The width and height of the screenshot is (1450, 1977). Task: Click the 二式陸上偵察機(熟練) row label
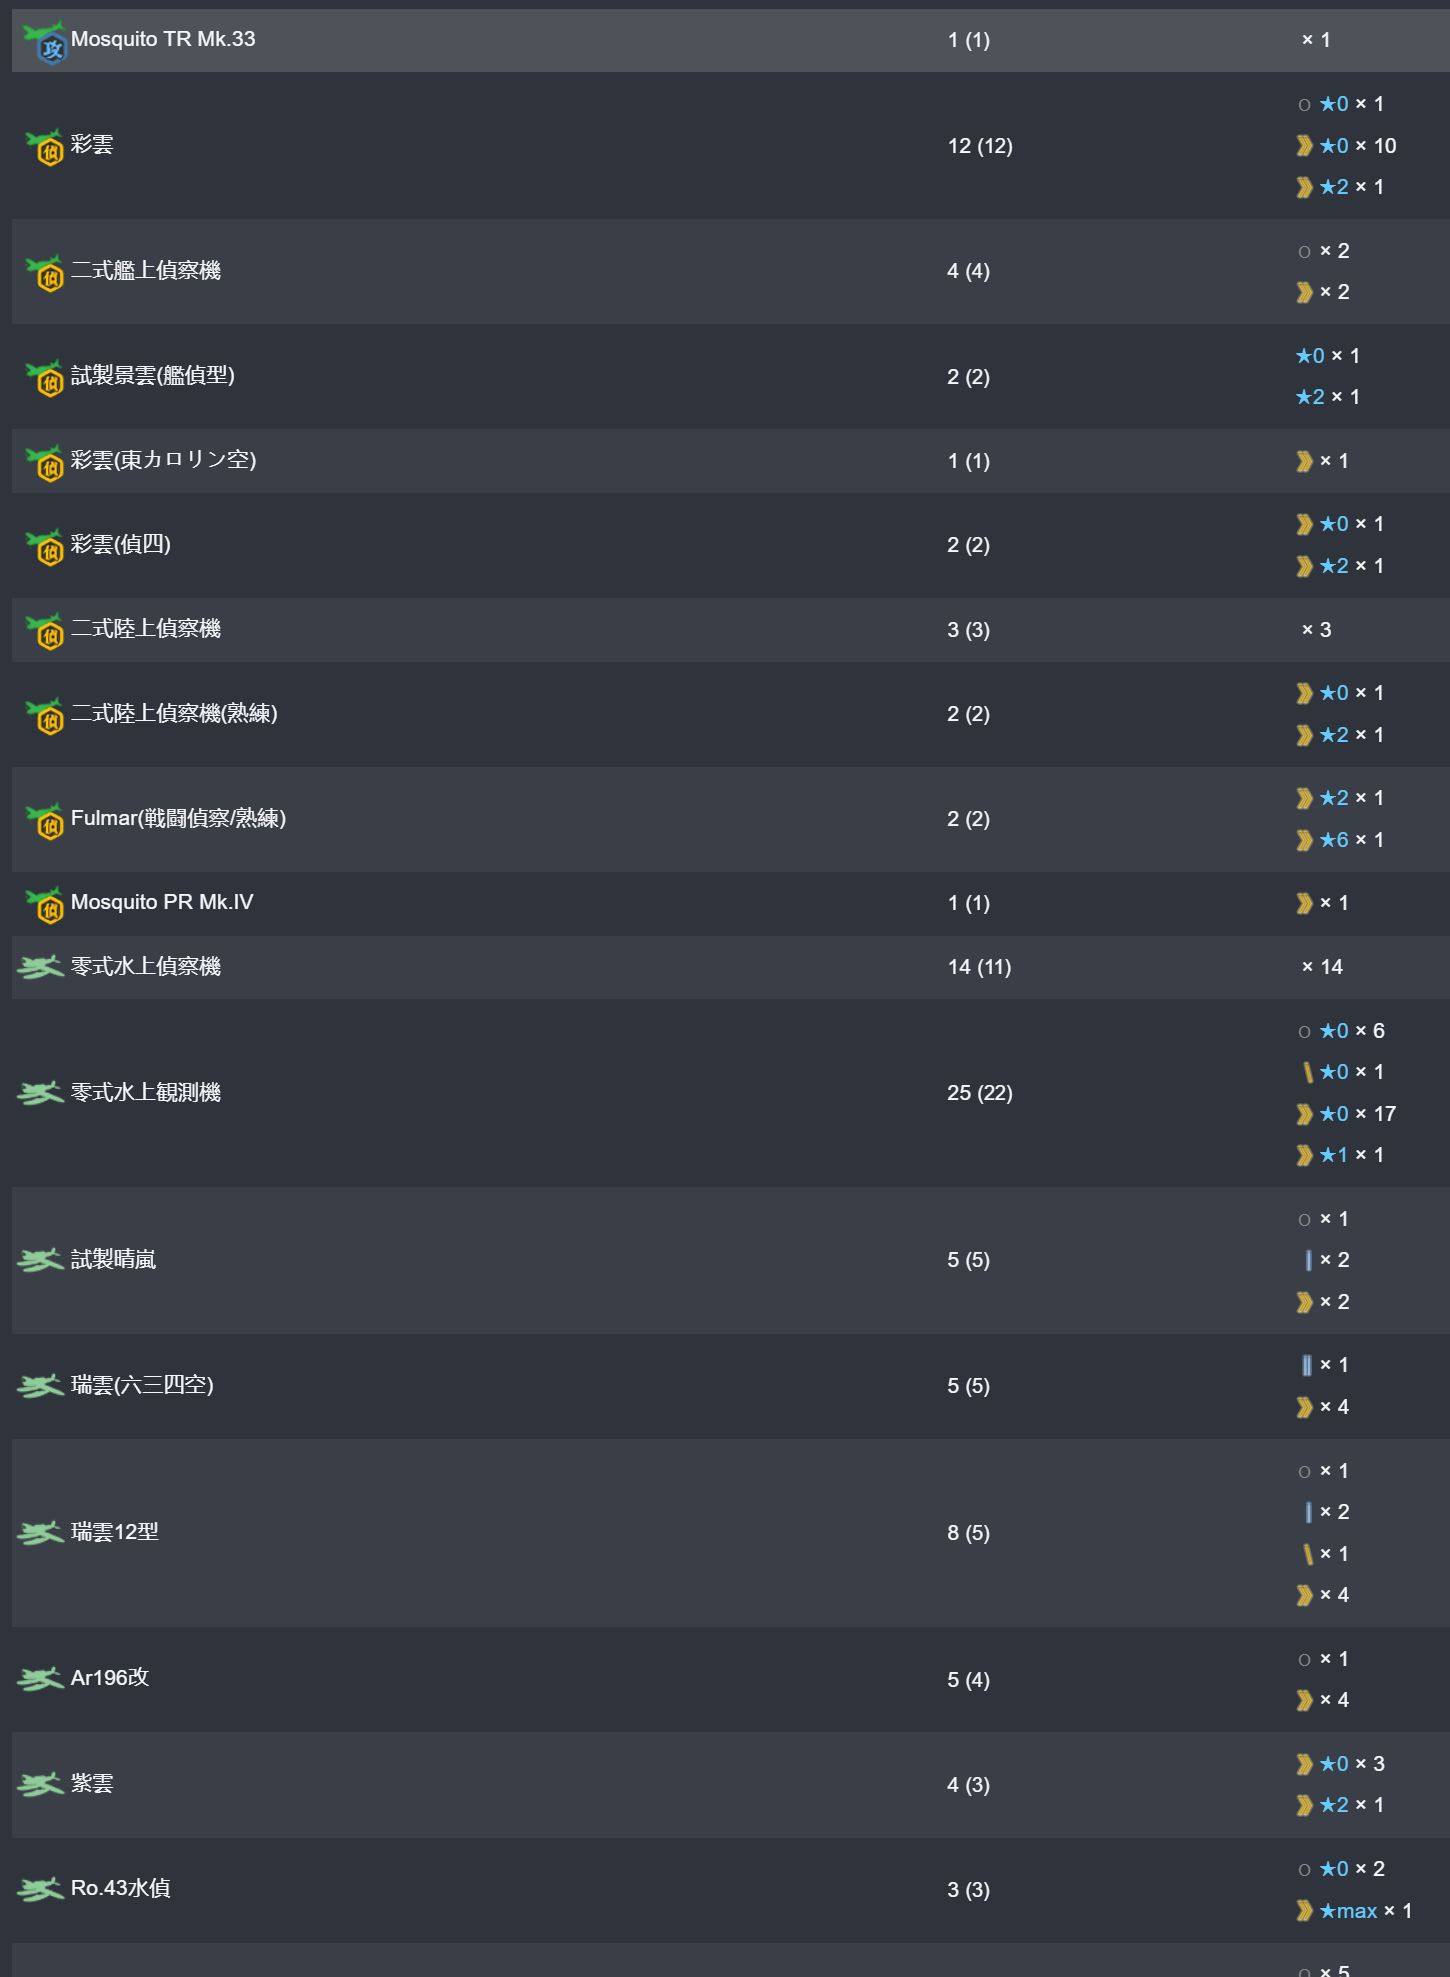click(174, 714)
